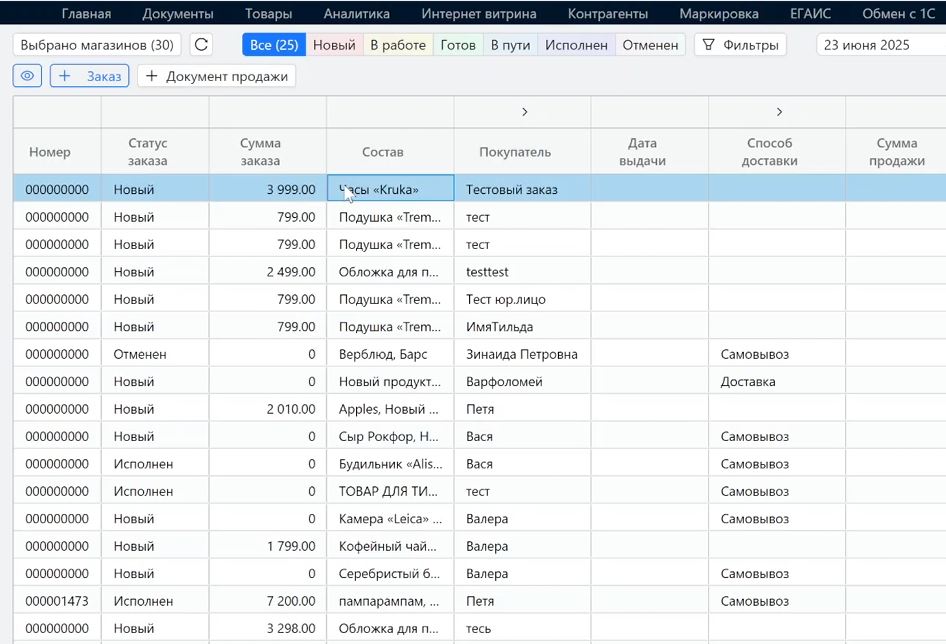
Task: Select order row number 000001473
Action: [x=57, y=601]
